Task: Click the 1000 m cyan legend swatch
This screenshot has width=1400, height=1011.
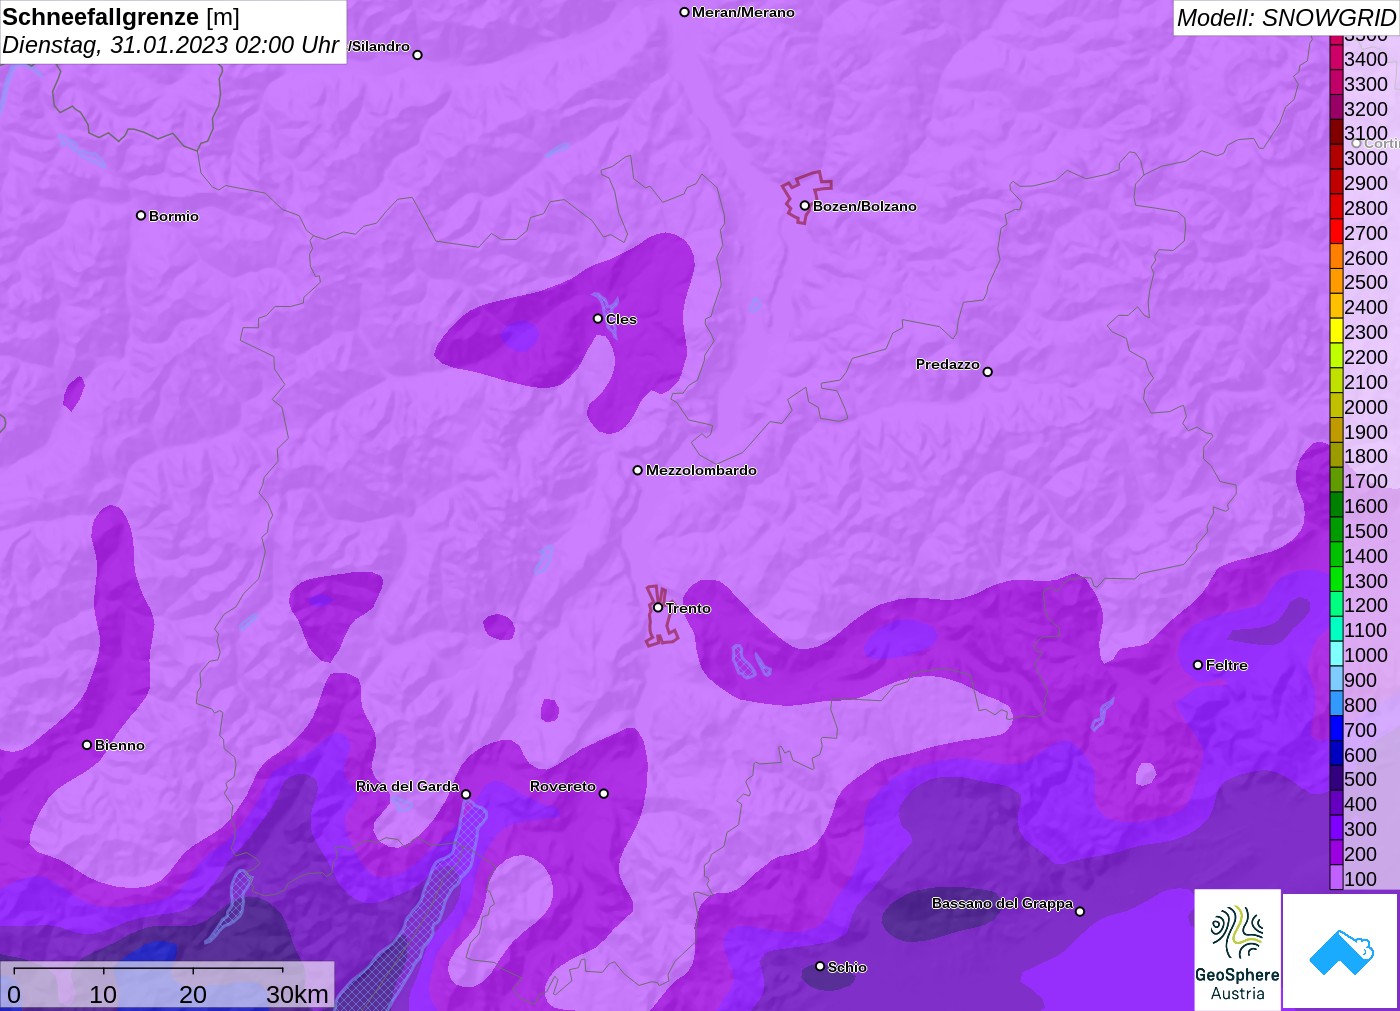Action: (1336, 655)
